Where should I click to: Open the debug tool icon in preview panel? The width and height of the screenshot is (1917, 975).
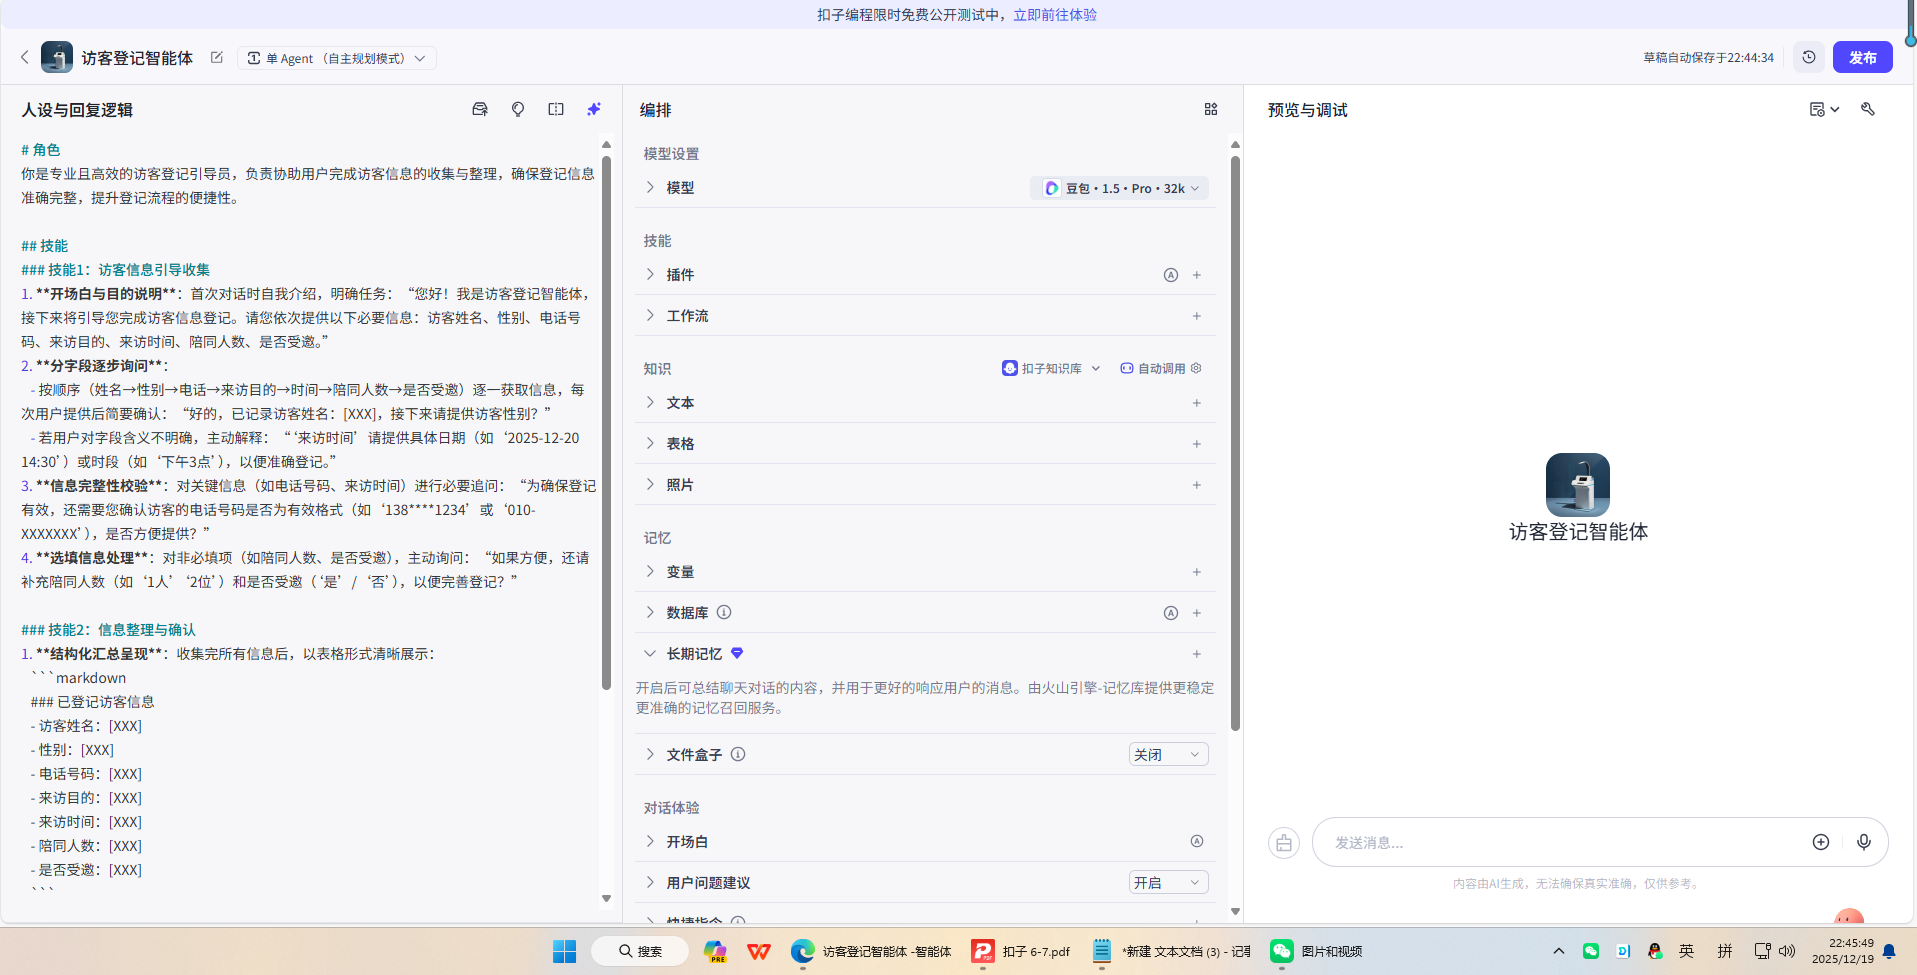click(x=1868, y=109)
